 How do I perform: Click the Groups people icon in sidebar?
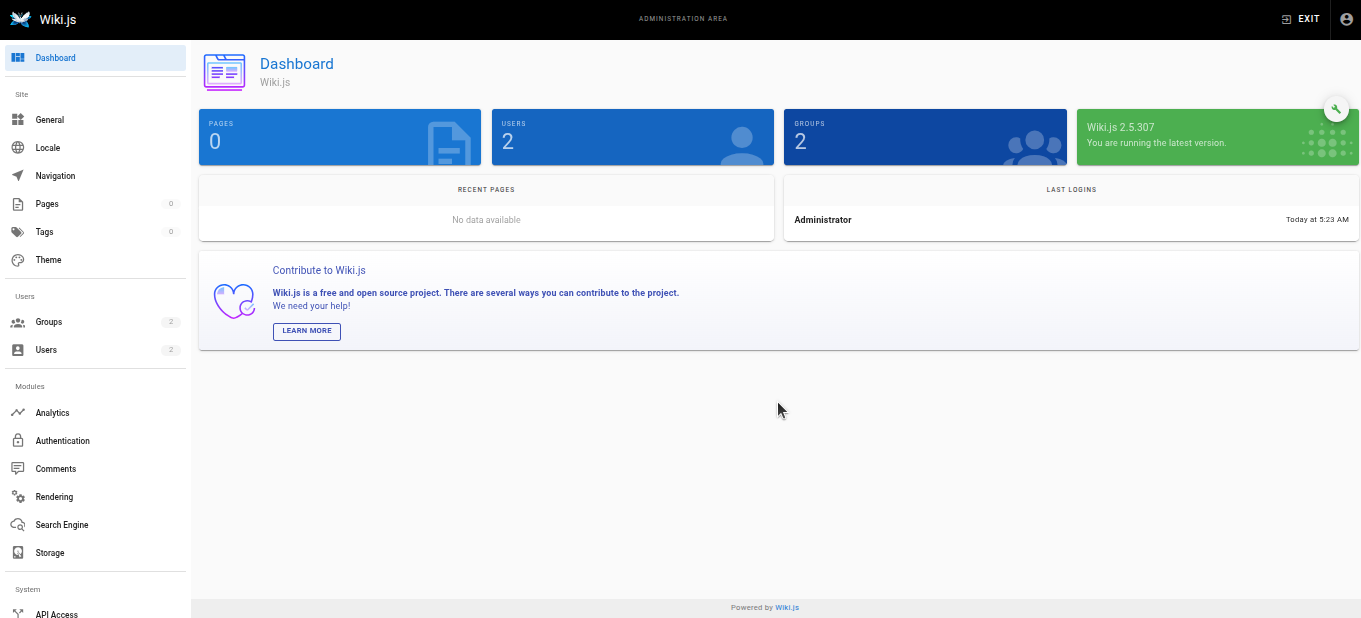18,322
